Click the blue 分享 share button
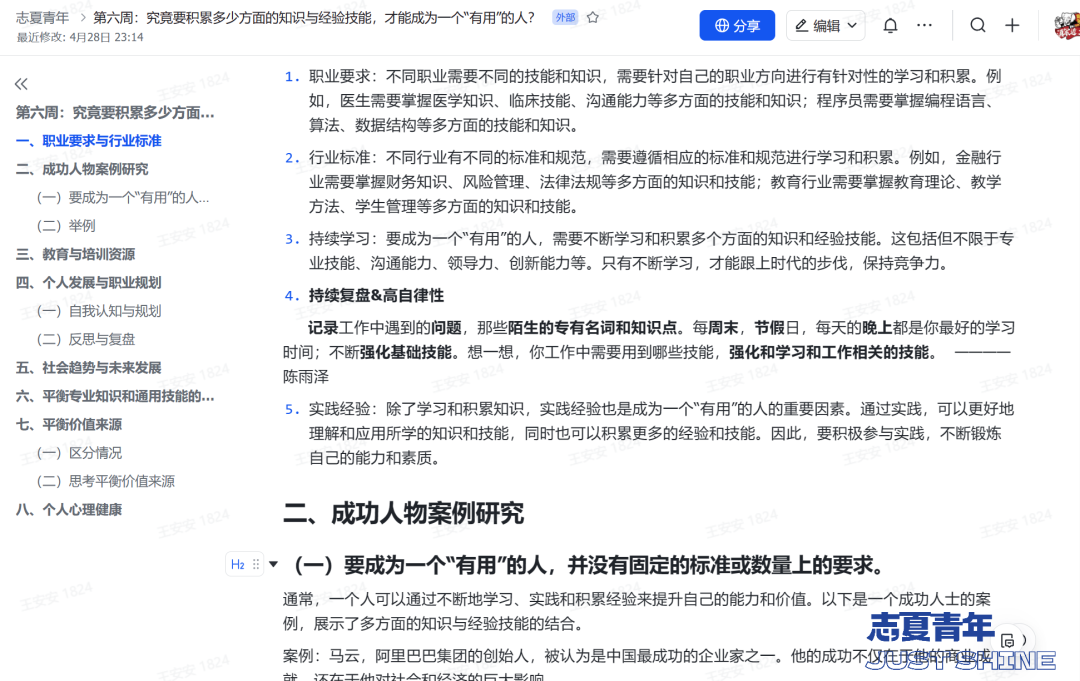 click(x=737, y=25)
